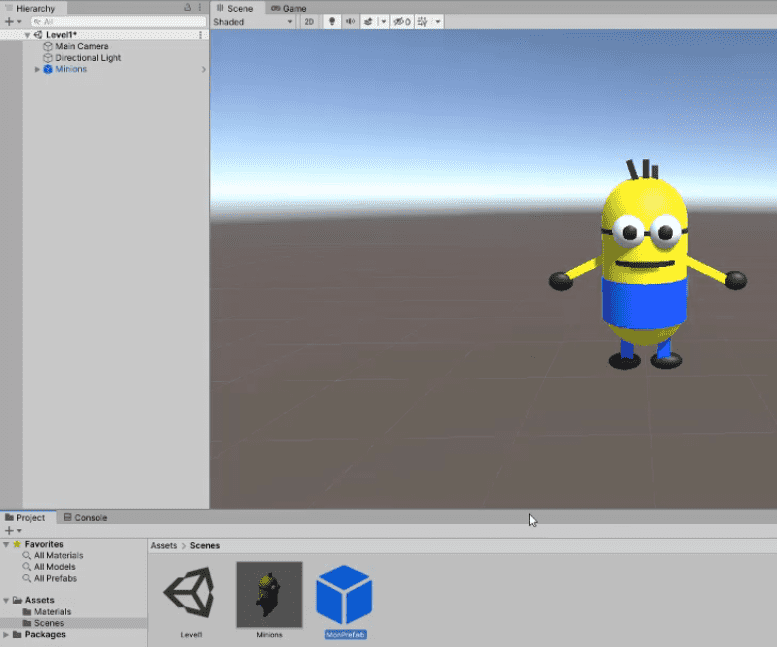Click the Hierarchy lock icon

pyautogui.click(x=187, y=7)
